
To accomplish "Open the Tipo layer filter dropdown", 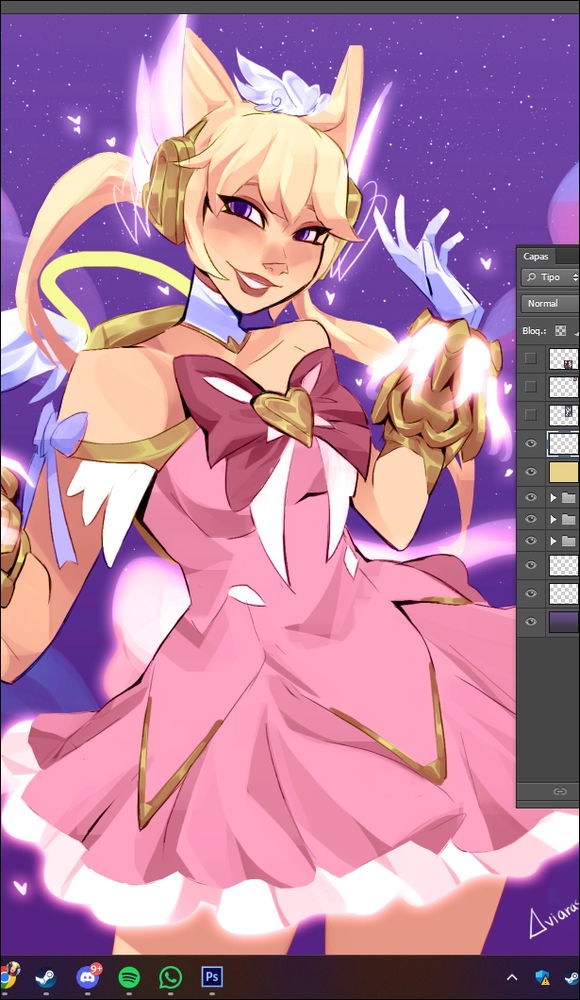I will tap(550, 277).
